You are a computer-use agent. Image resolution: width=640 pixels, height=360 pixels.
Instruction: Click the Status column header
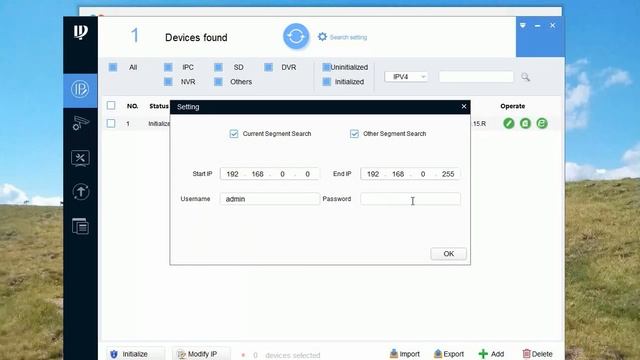[x=159, y=106]
